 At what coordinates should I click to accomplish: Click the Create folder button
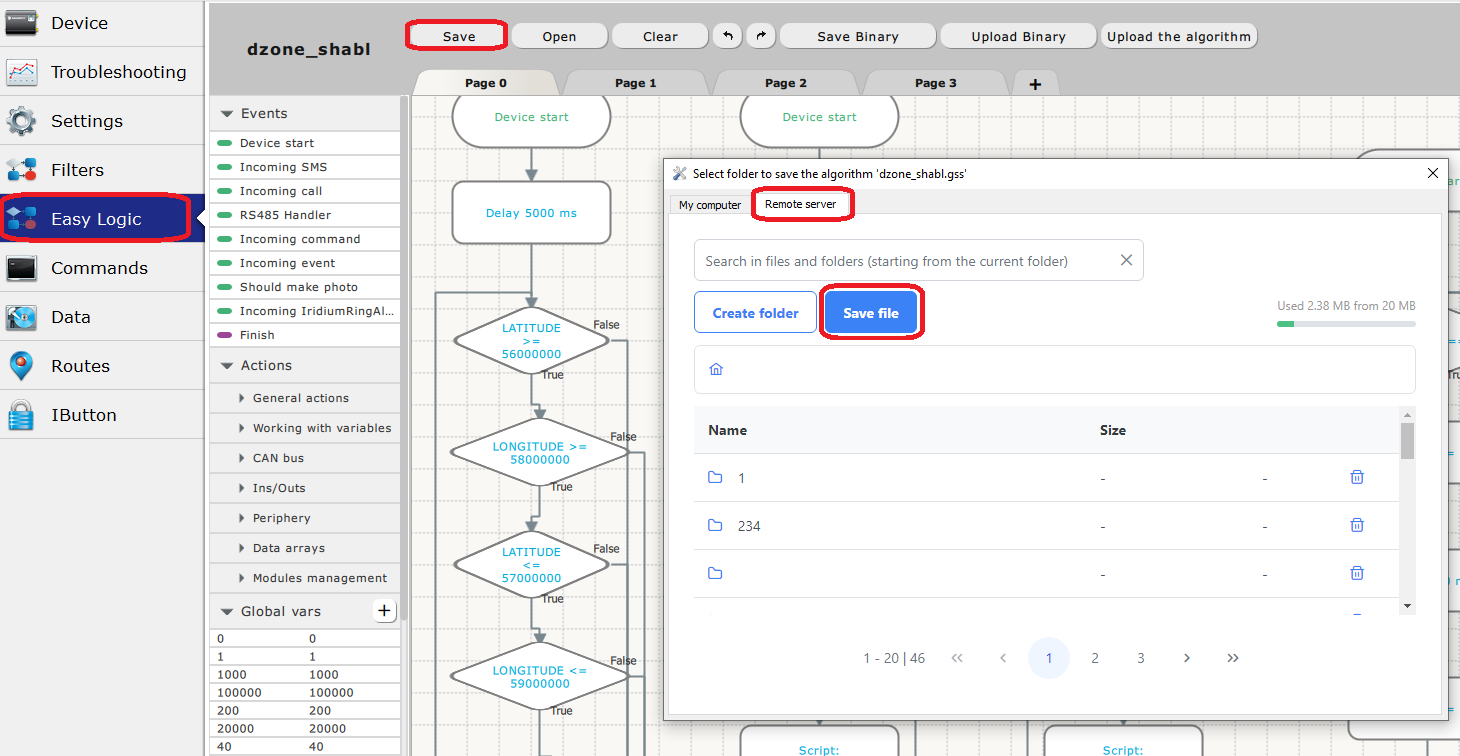tap(755, 313)
